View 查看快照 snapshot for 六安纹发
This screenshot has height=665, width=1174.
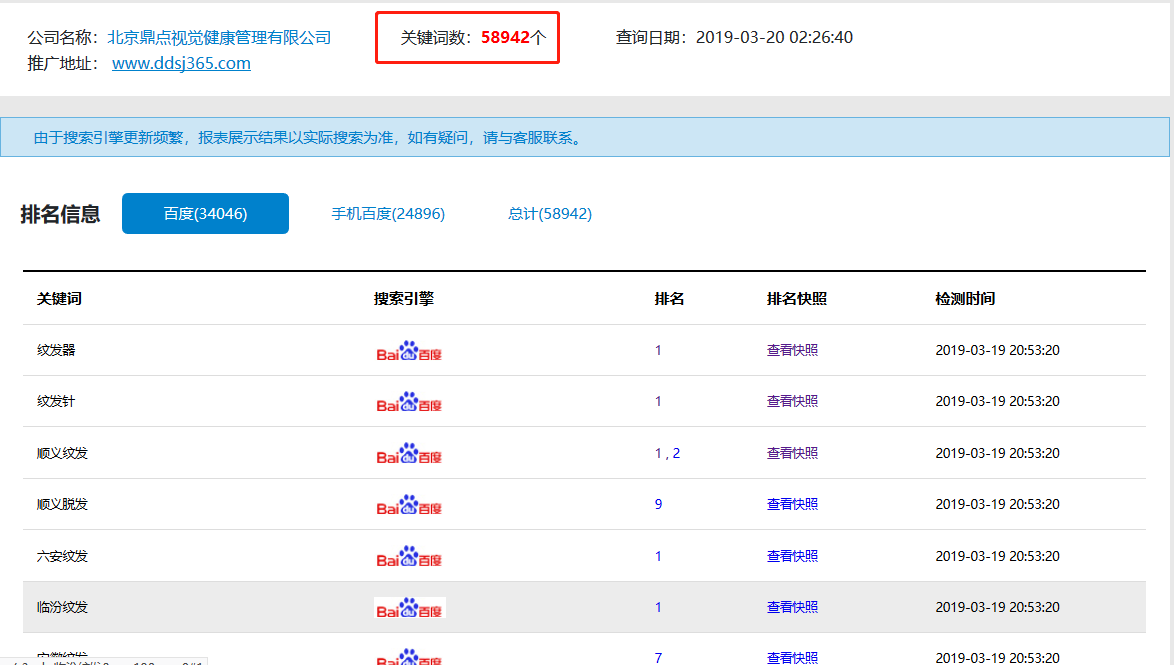(x=792, y=556)
